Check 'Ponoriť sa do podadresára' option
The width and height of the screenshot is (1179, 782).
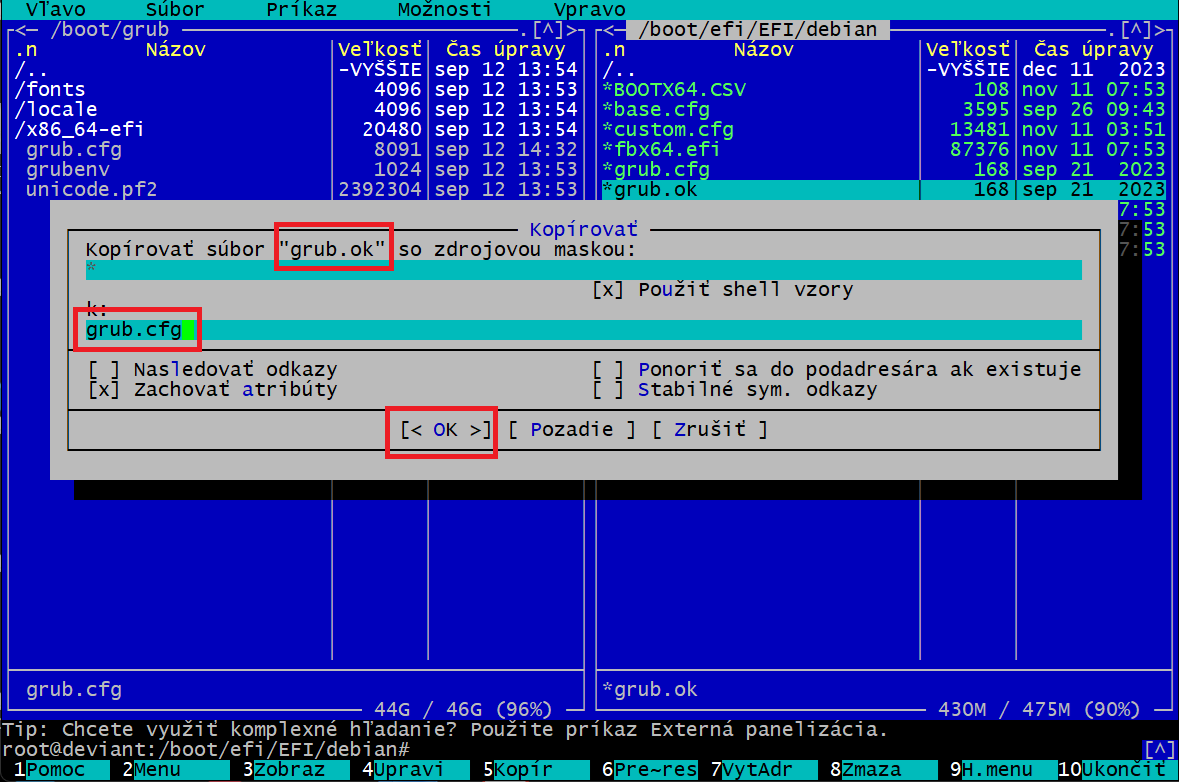608,370
